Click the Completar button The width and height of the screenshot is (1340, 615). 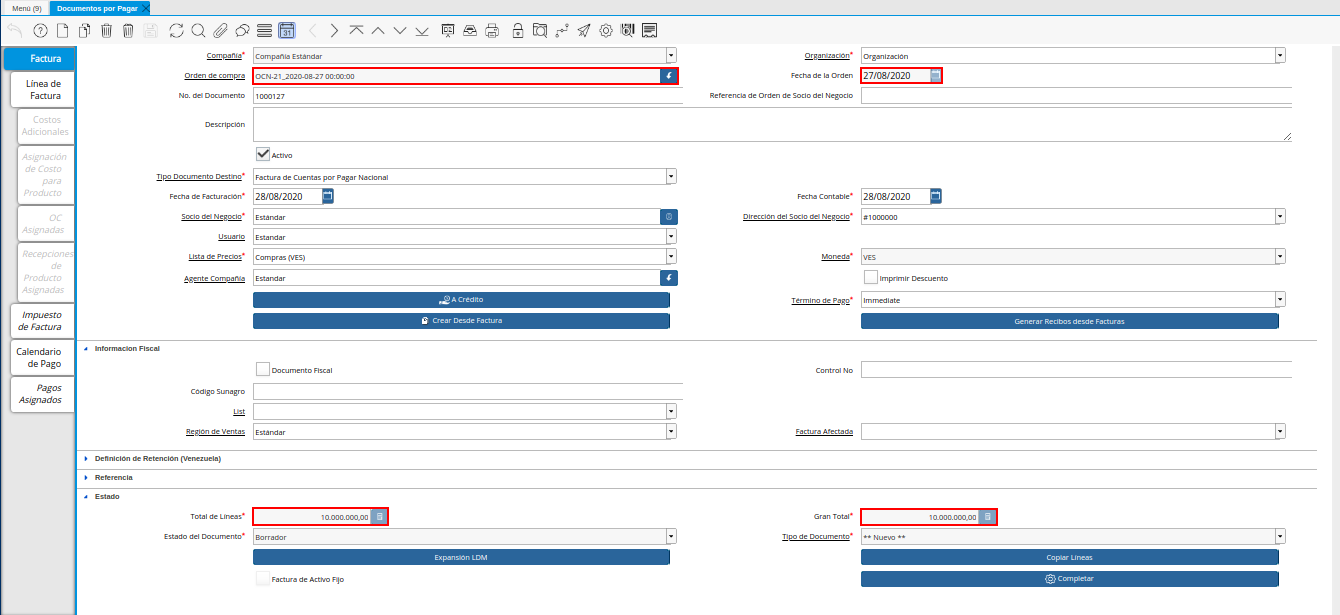(x=1069, y=579)
